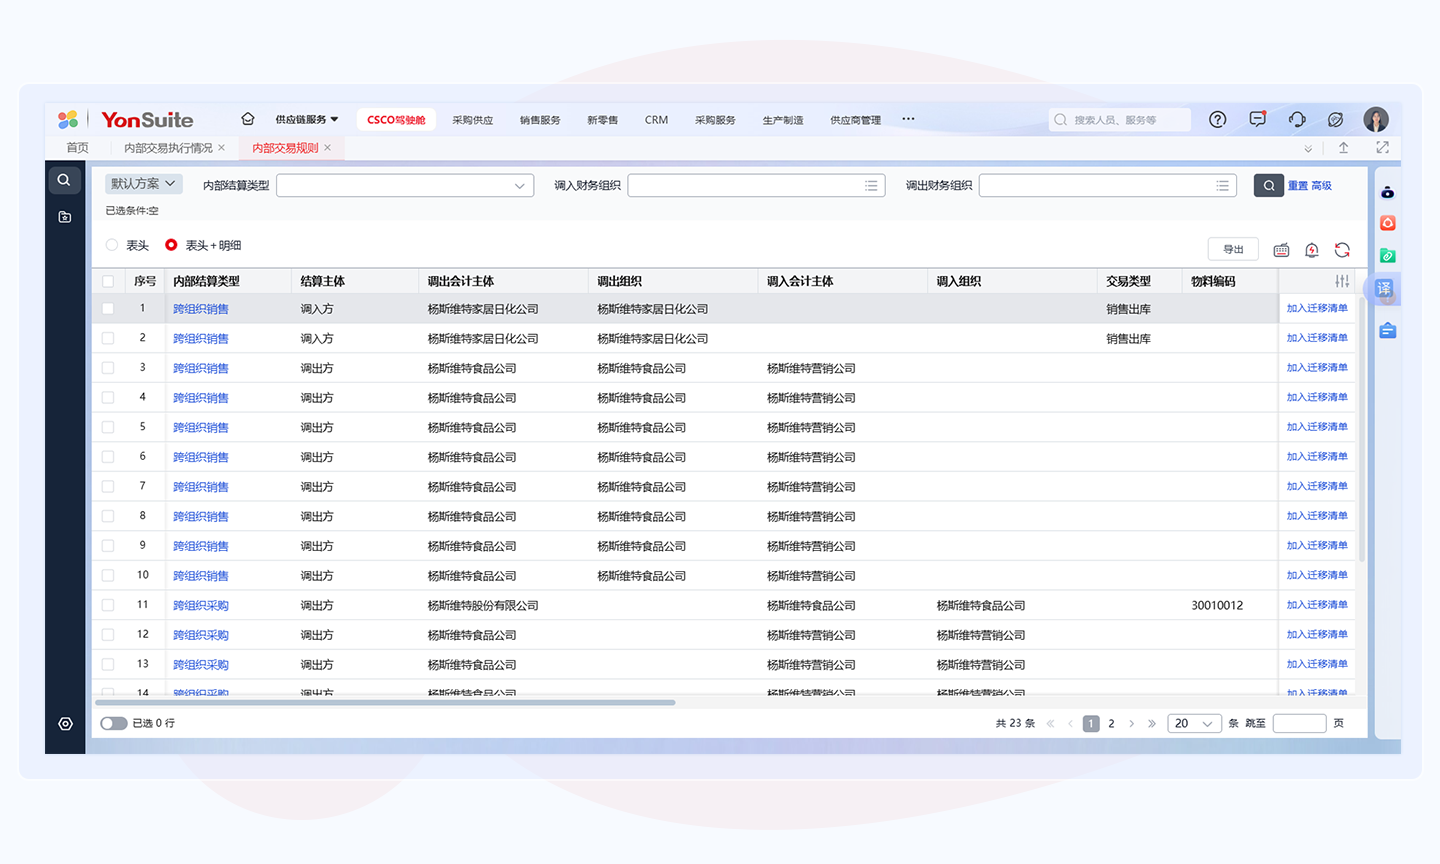Select the 表头 radio button
The image size is (1440, 864).
pos(112,245)
